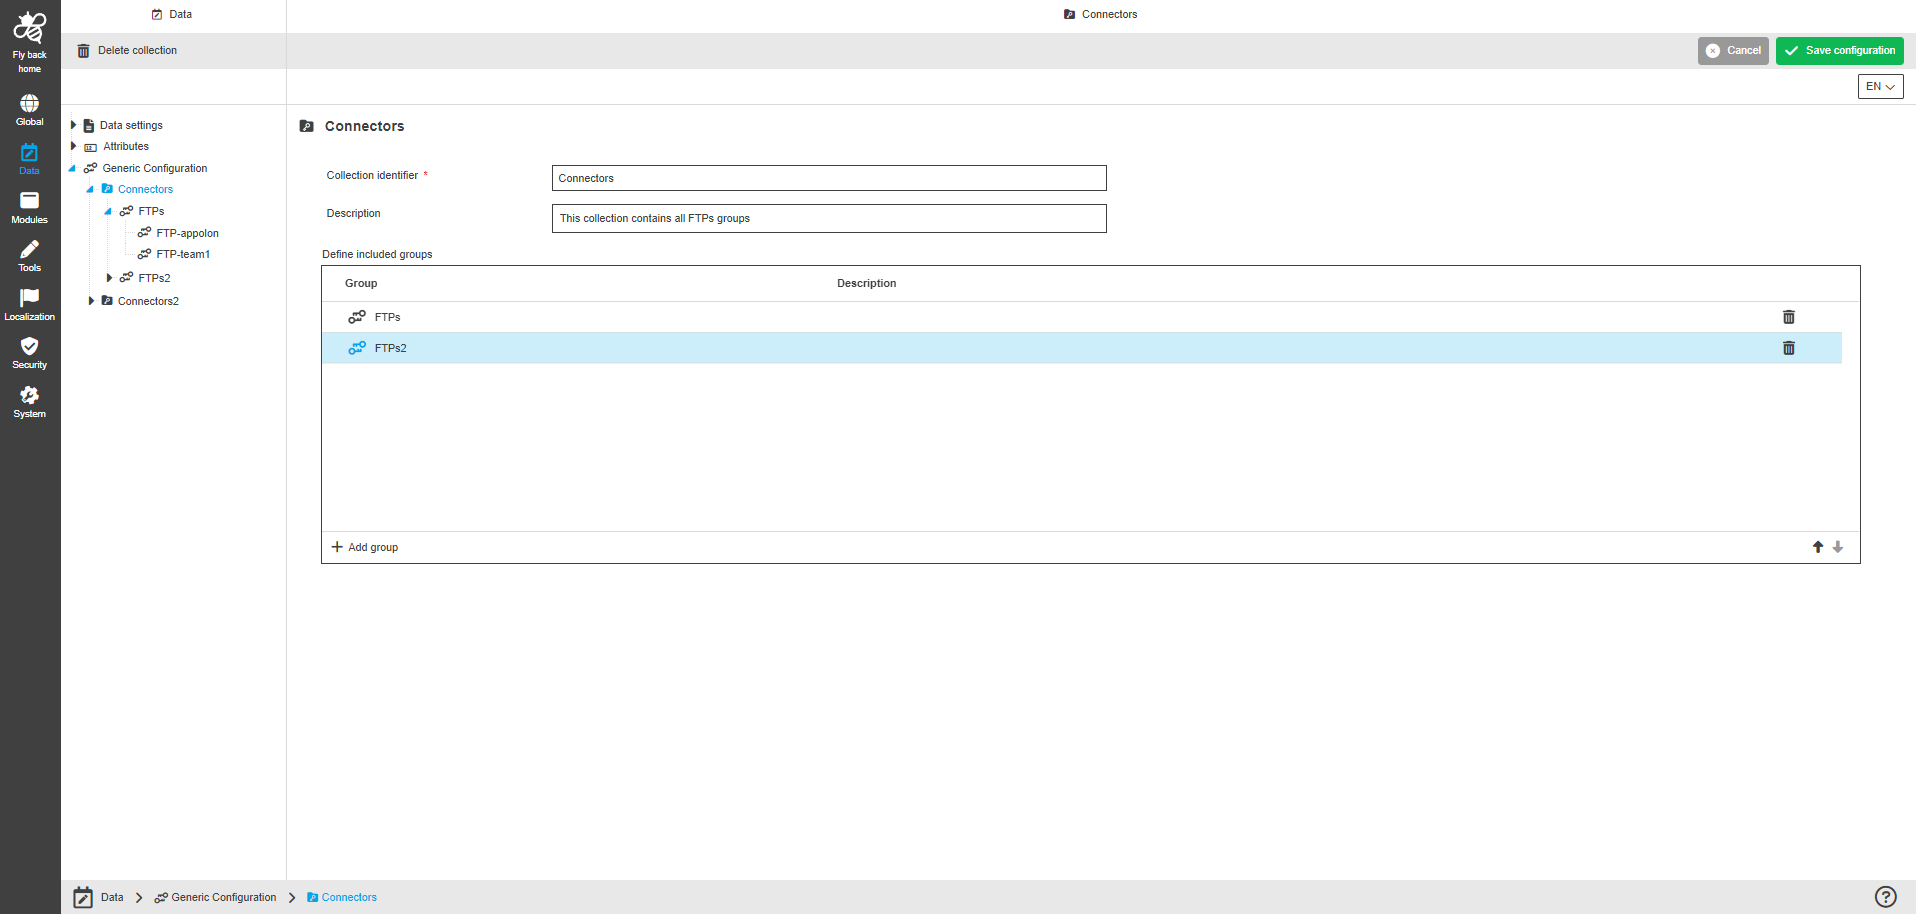Collapse the Generic Configuration node

point(71,167)
